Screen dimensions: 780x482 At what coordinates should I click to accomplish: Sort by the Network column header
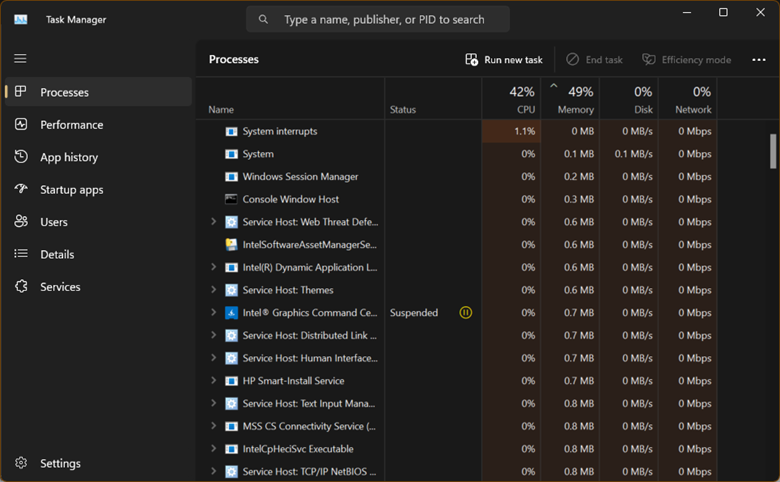click(x=688, y=98)
